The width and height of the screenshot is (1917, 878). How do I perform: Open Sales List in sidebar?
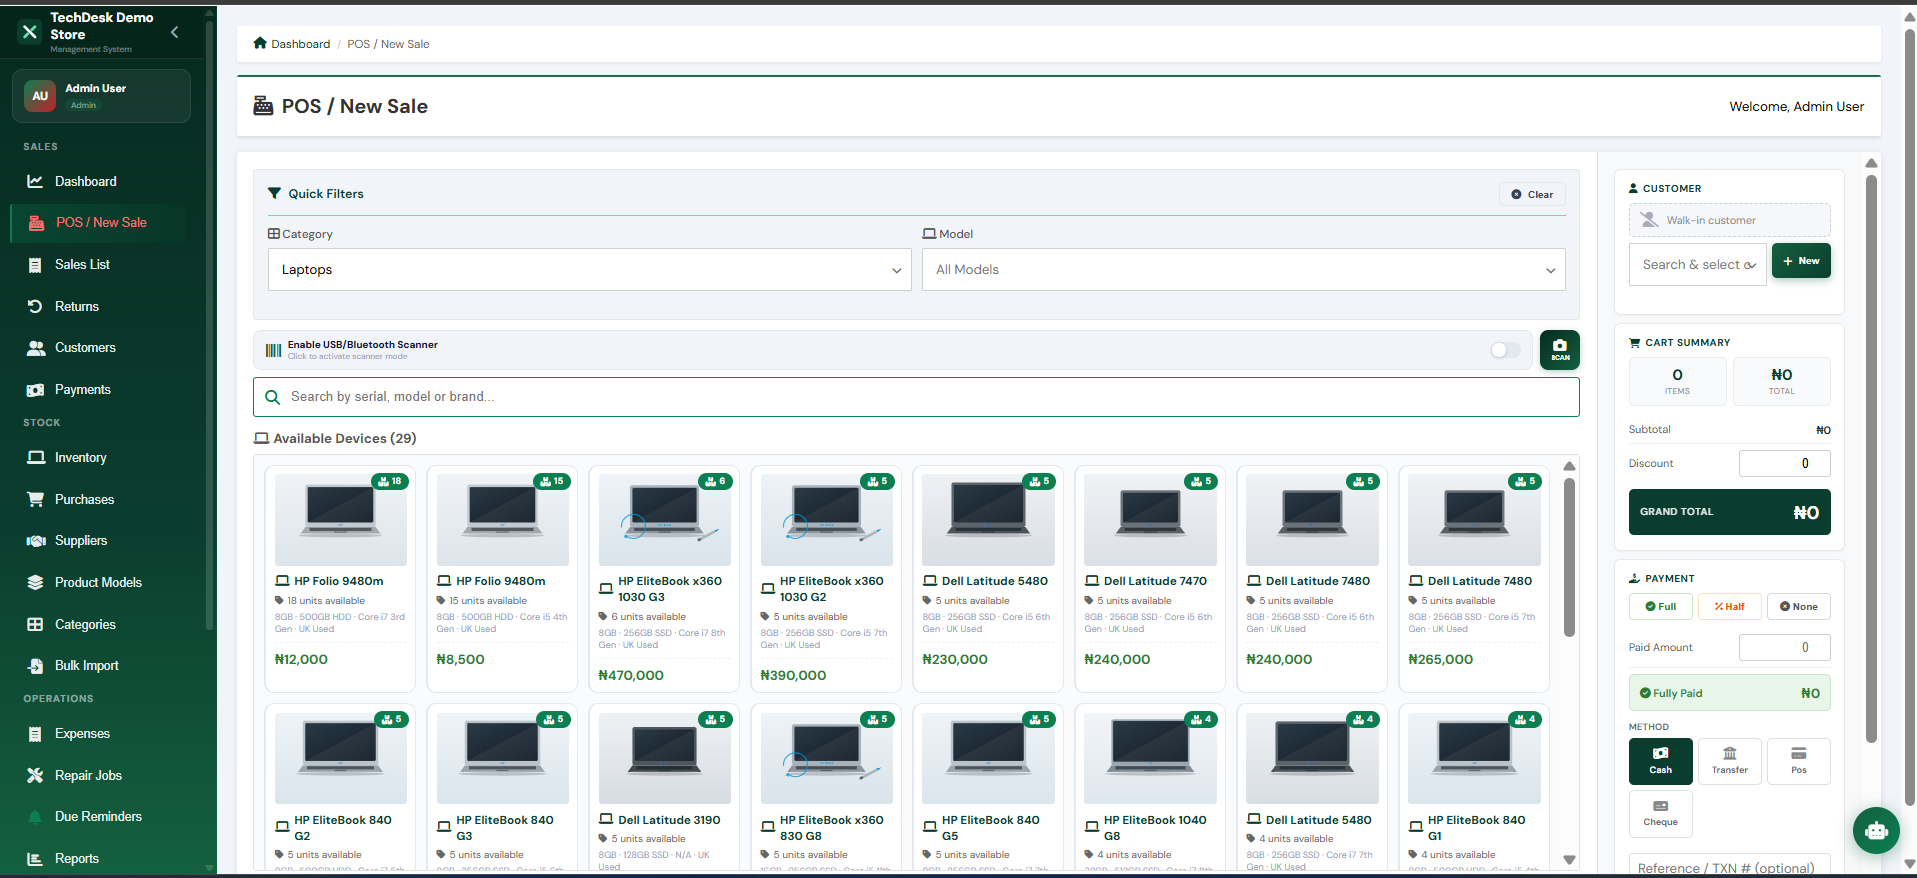(98, 264)
